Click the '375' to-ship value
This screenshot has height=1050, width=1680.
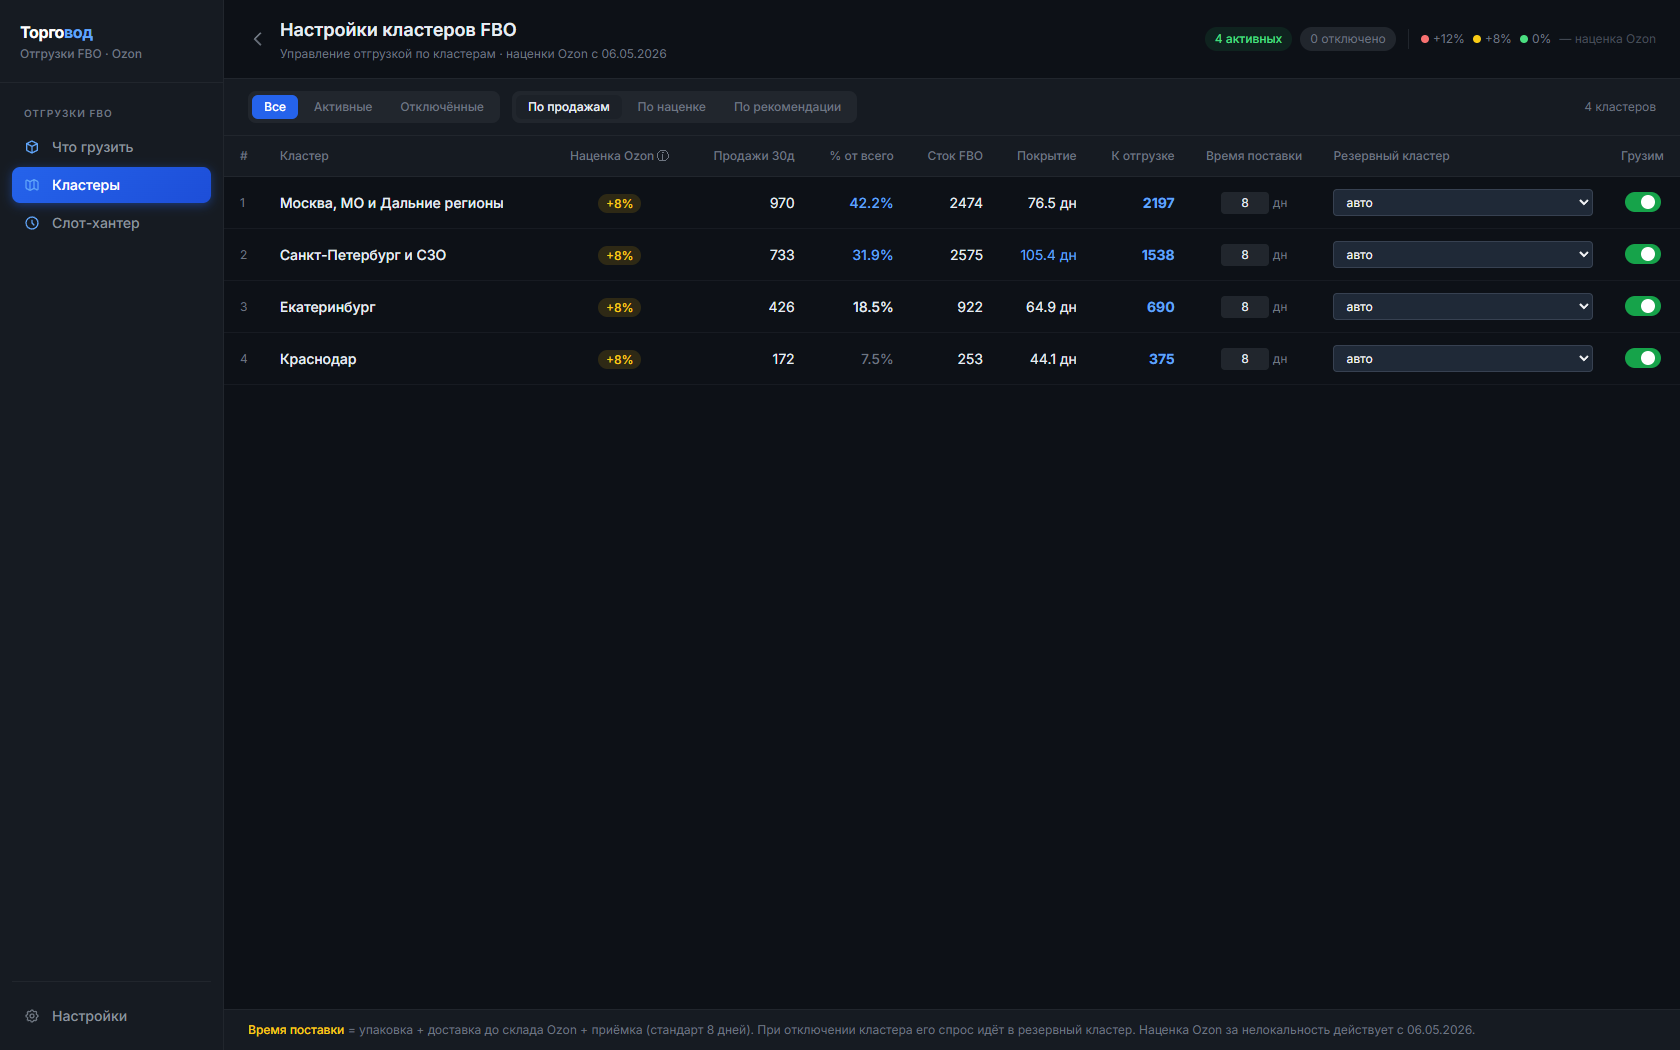[1162, 359]
